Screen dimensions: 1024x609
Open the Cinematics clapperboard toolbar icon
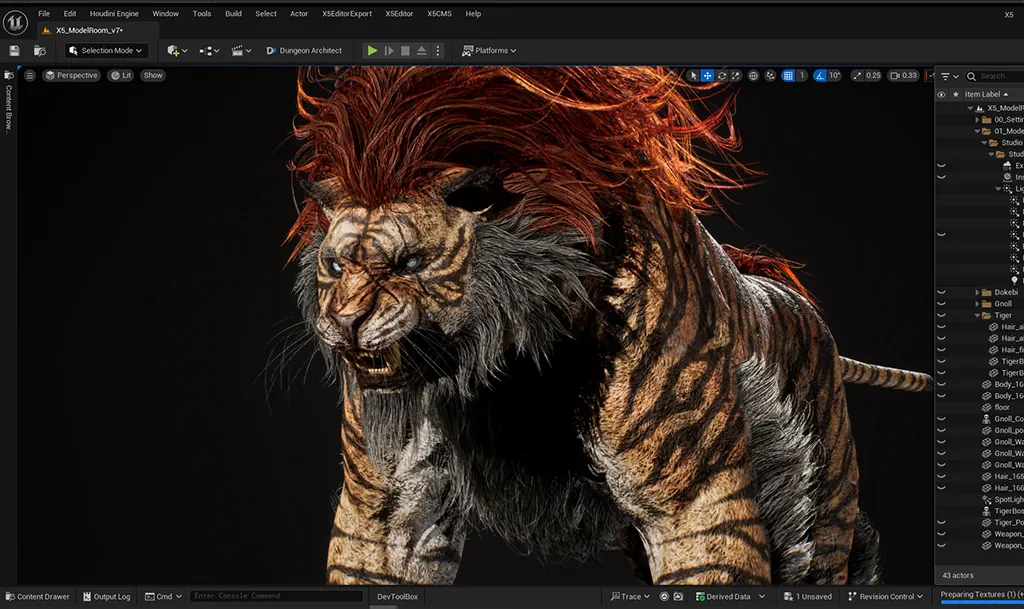pyautogui.click(x=241, y=51)
